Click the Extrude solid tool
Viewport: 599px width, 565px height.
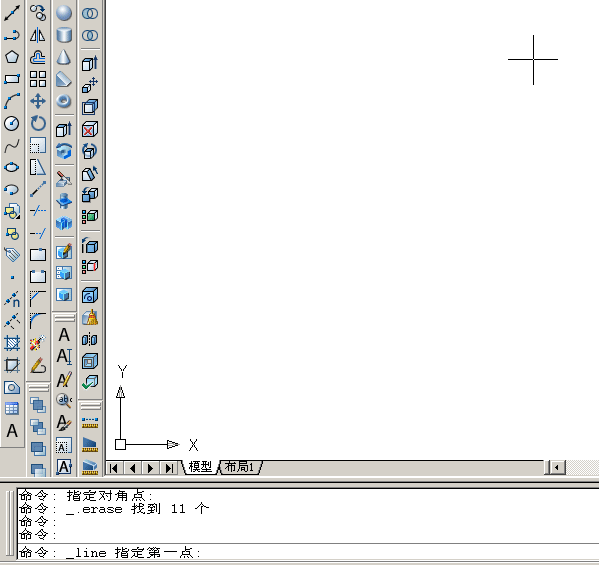[64, 130]
